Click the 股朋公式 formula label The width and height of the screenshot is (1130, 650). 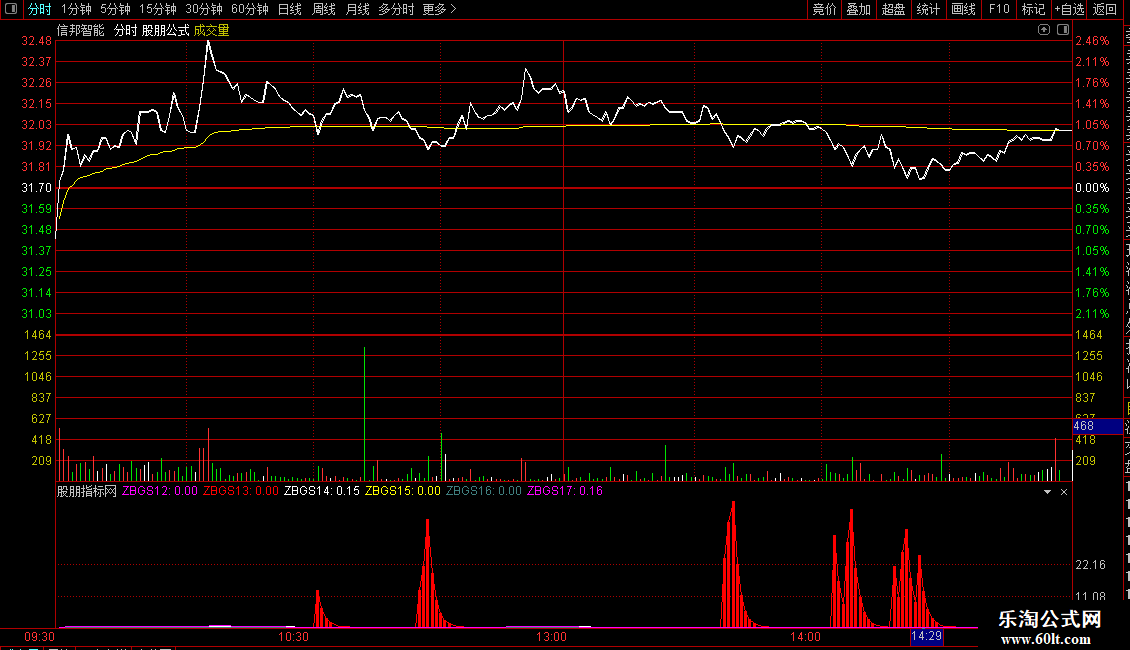click(x=166, y=30)
